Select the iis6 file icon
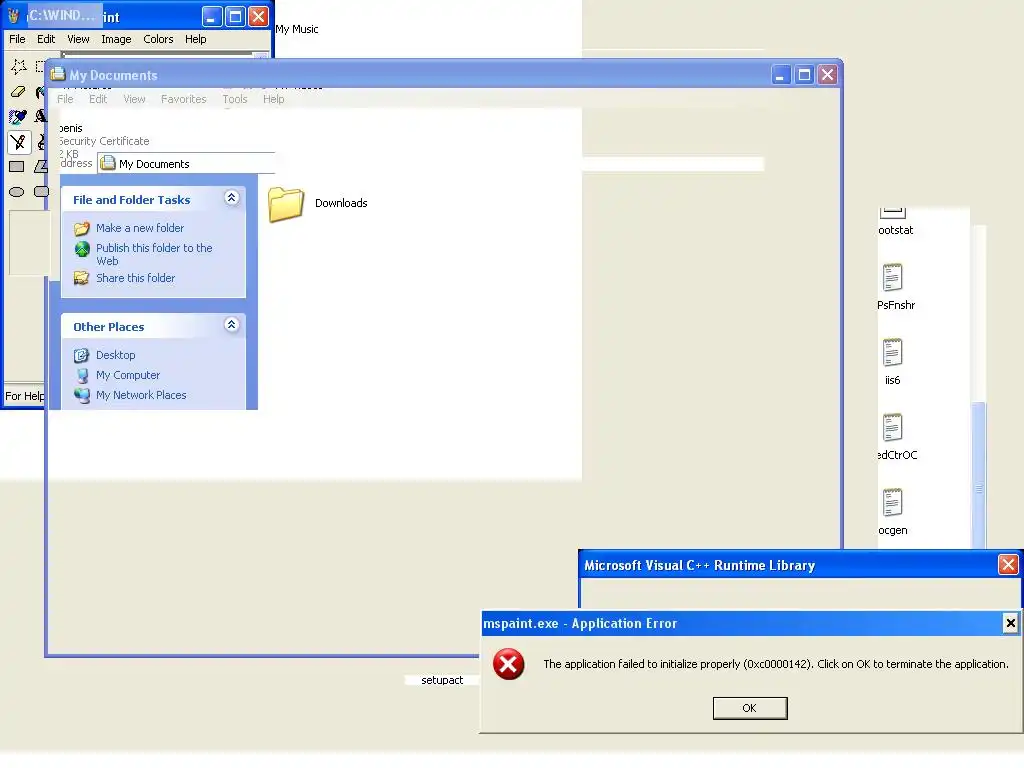This screenshot has width=1024, height=768. pos(892,353)
